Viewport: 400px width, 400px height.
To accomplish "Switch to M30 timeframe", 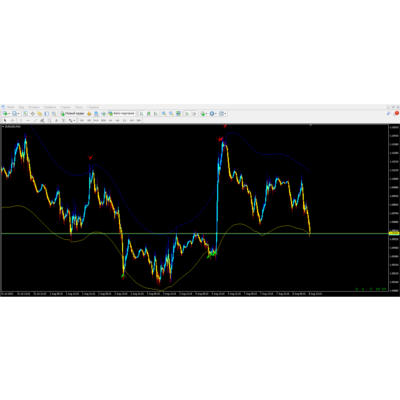I will click(103, 120).
